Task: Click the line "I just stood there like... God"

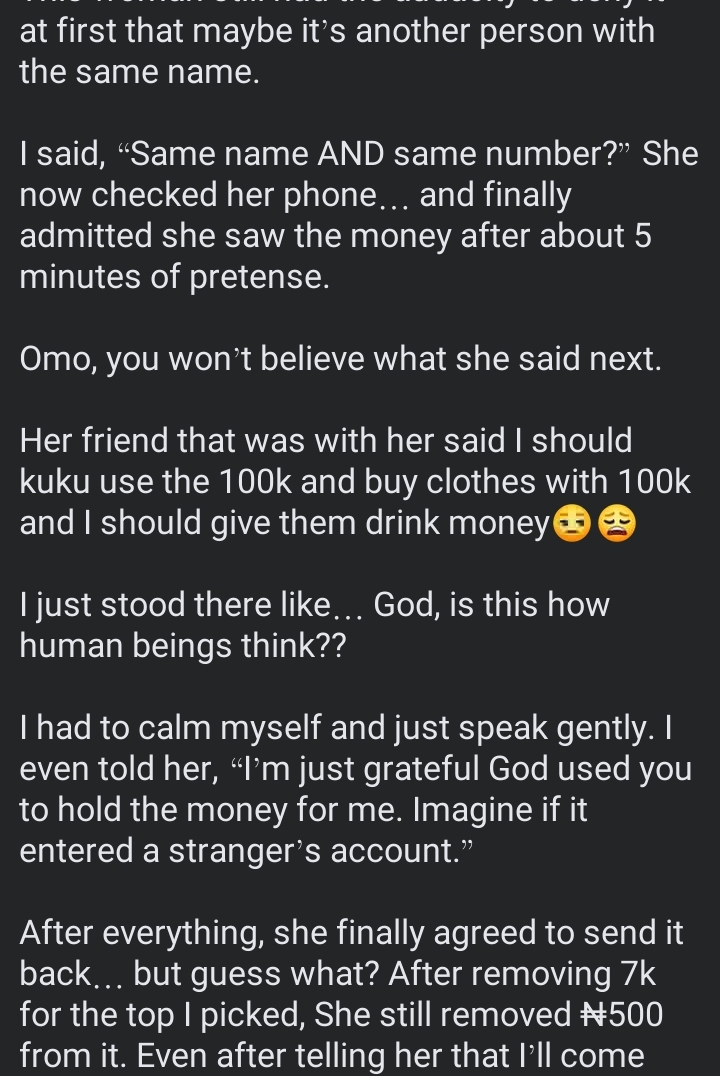Action: (x=314, y=605)
